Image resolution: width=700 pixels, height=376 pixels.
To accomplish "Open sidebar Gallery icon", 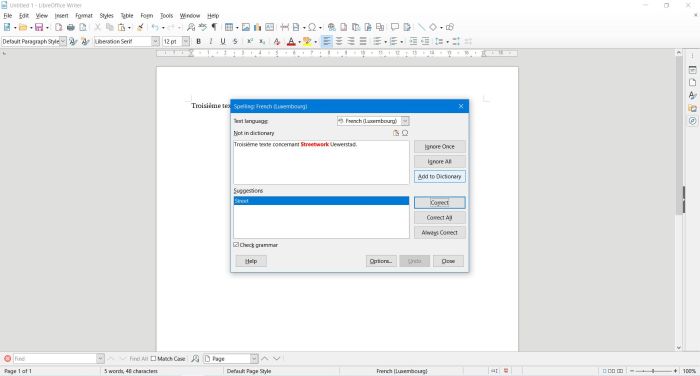I will (692, 108).
